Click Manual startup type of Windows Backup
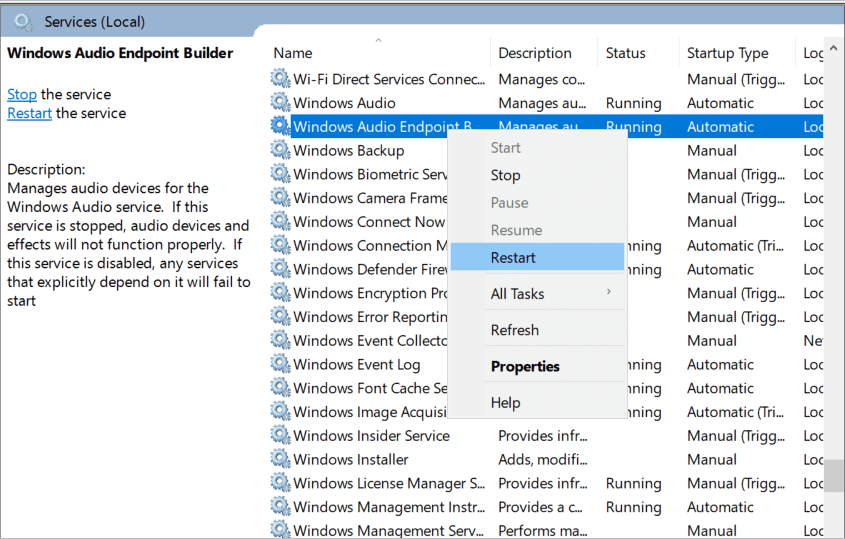This screenshot has width=845, height=539. (x=711, y=150)
